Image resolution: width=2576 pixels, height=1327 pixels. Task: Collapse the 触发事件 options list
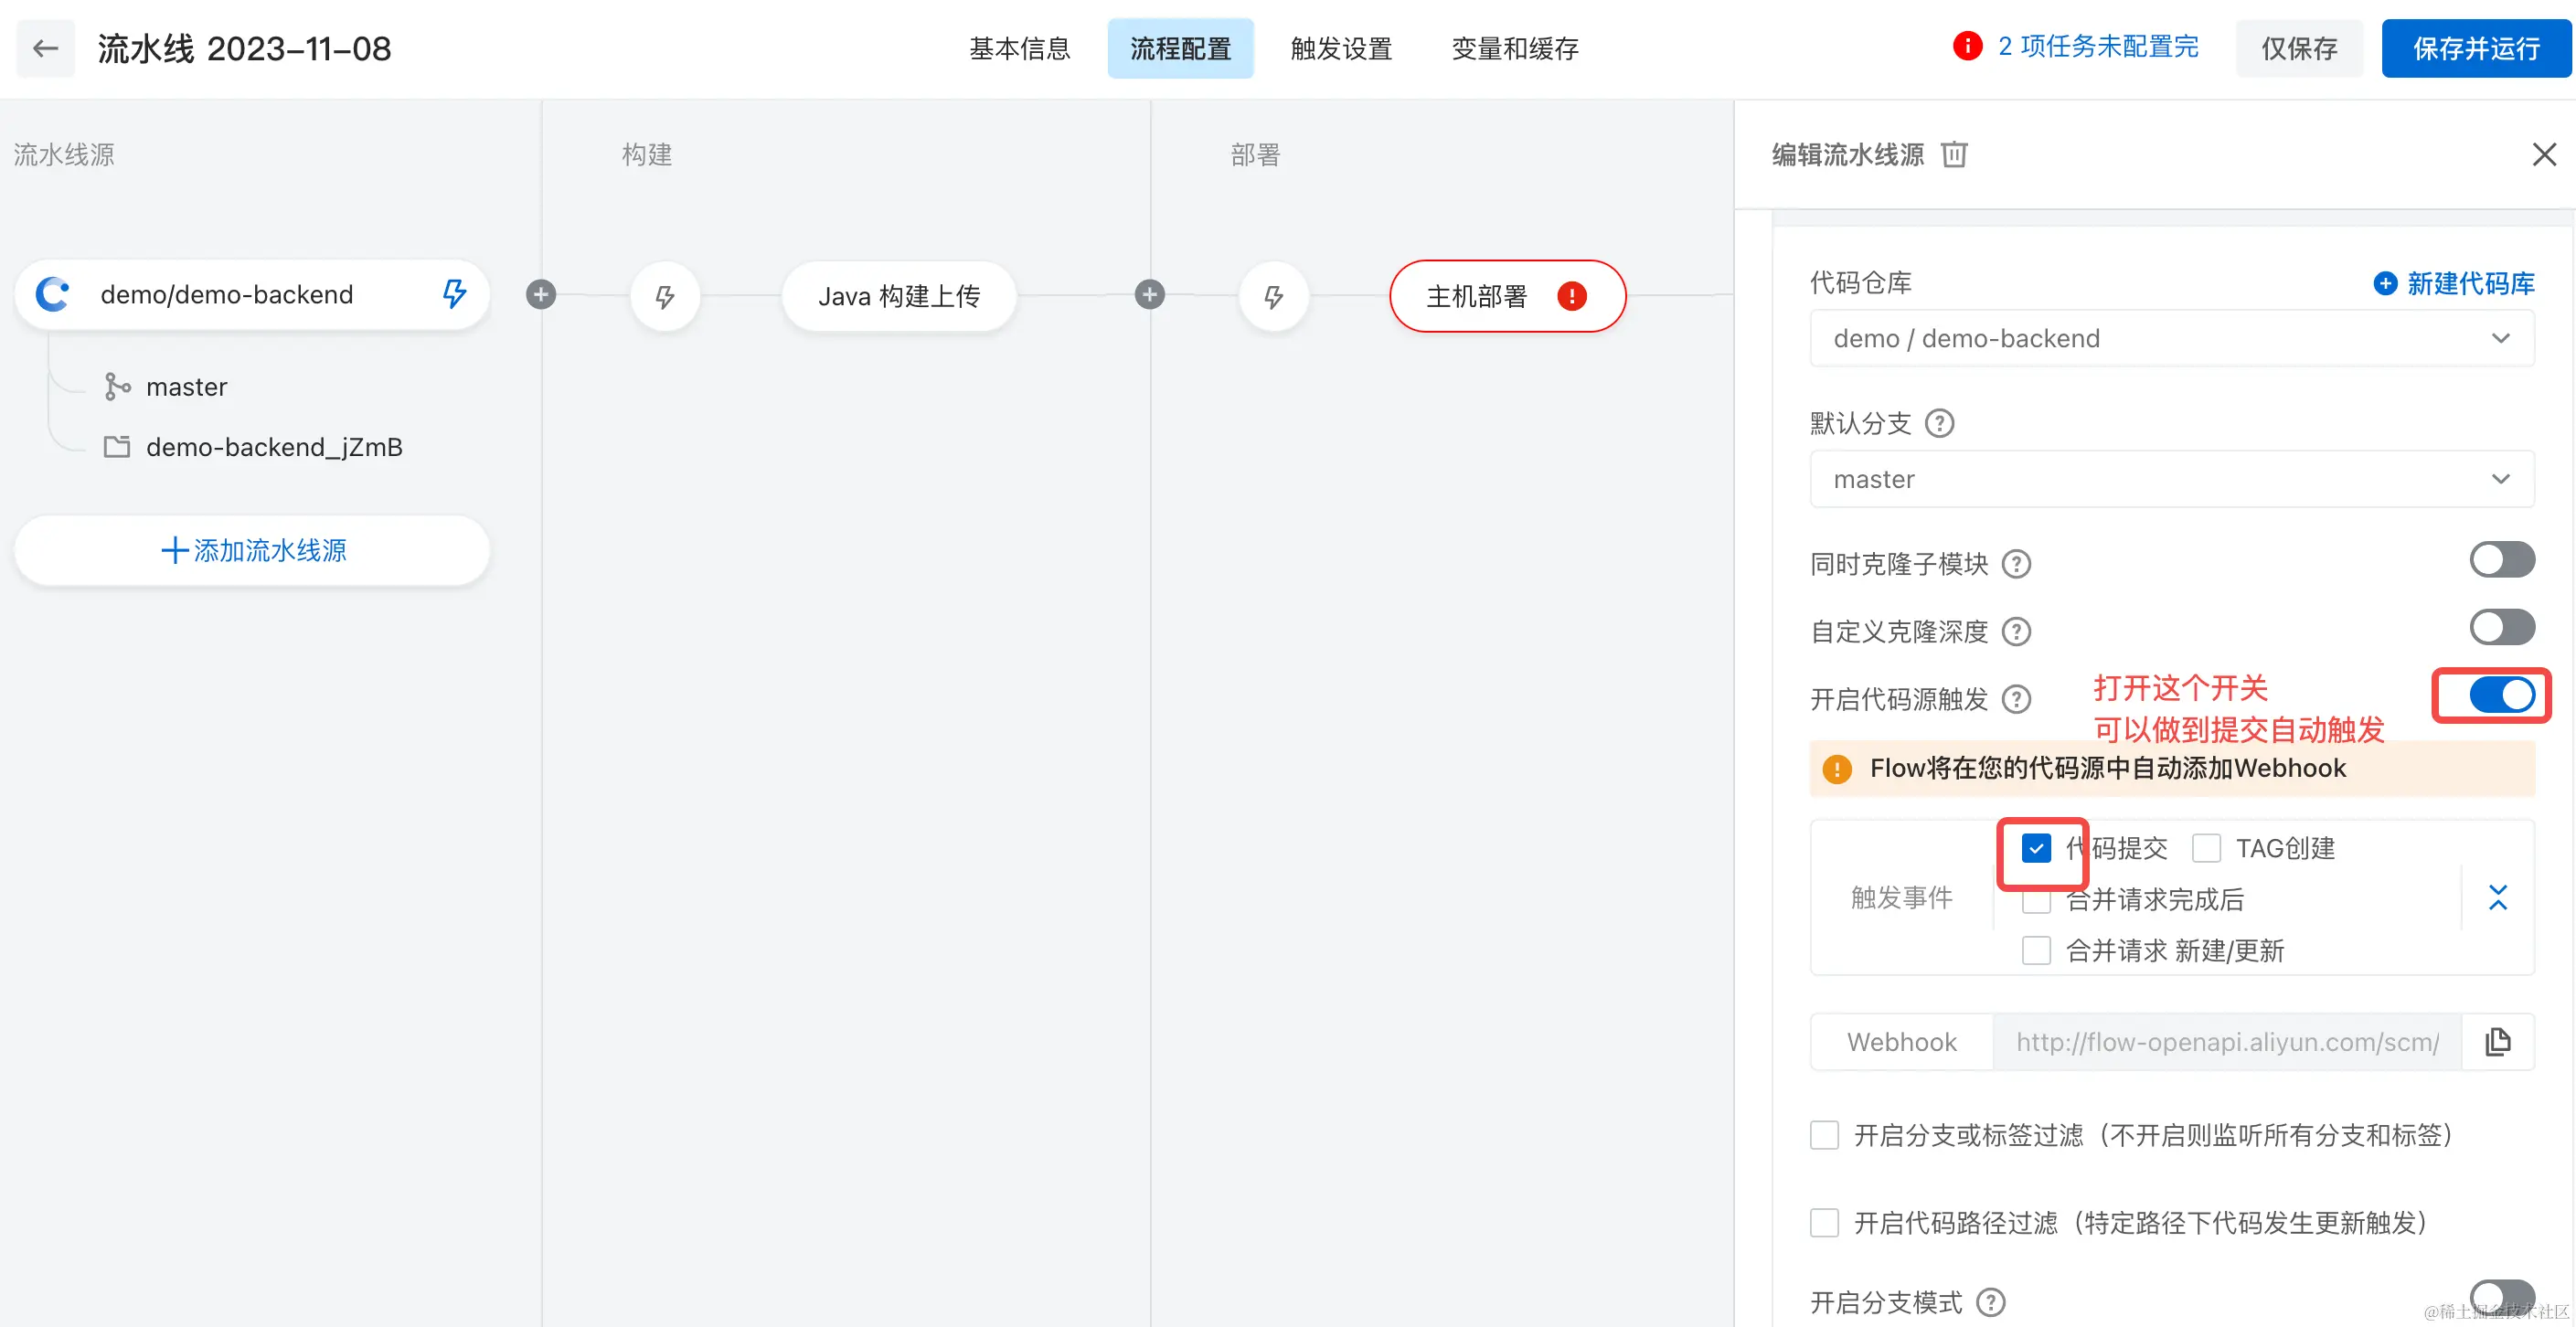pyautogui.click(x=2497, y=897)
